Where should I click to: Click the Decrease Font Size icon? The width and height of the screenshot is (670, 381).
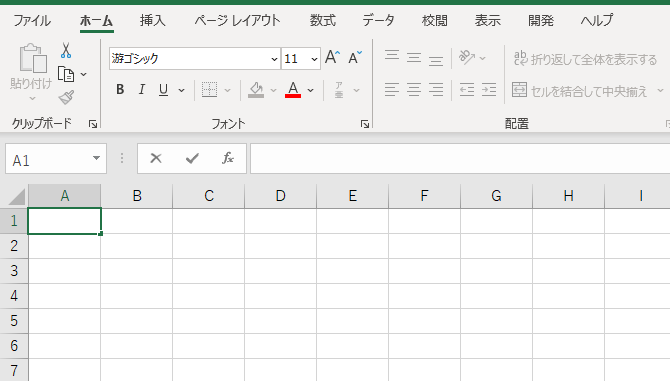pos(355,57)
